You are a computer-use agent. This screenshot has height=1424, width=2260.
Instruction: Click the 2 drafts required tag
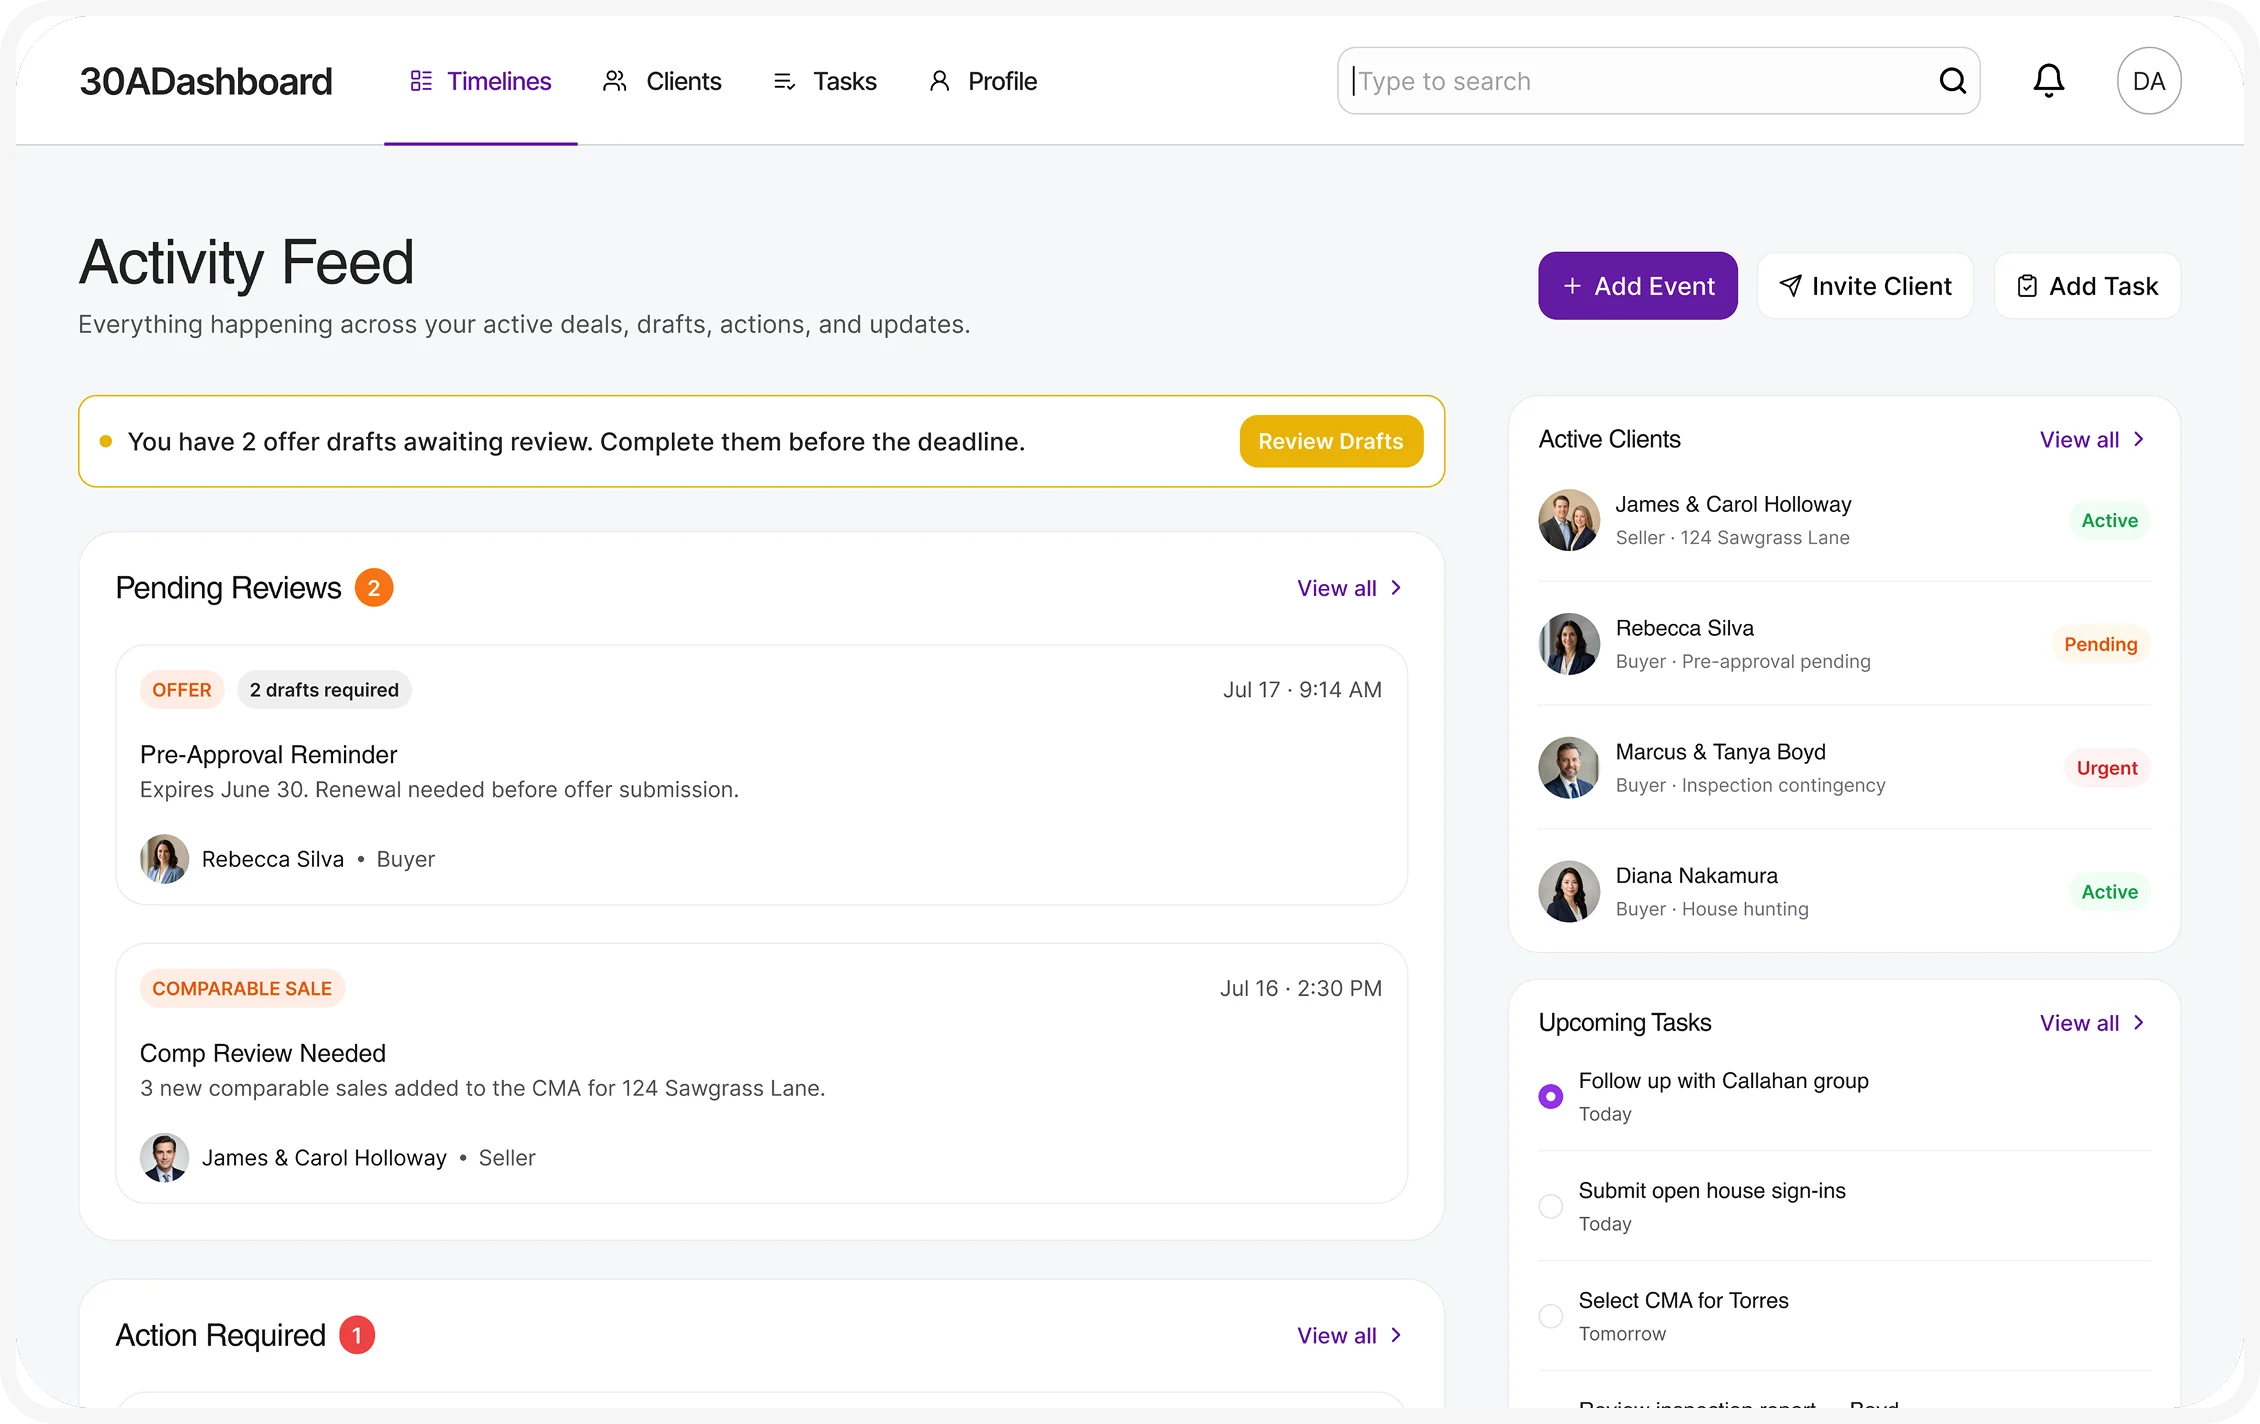point(324,690)
